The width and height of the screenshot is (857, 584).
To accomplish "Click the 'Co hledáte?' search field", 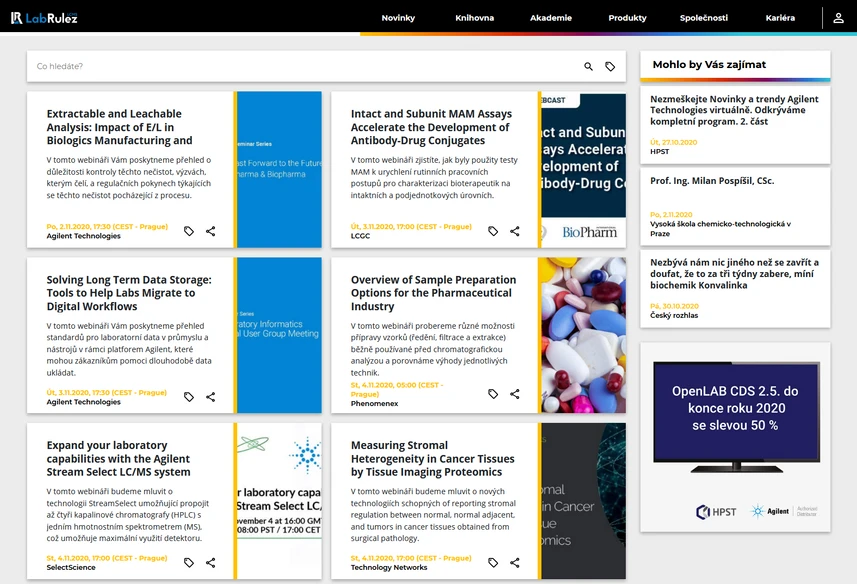I will click(303, 67).
